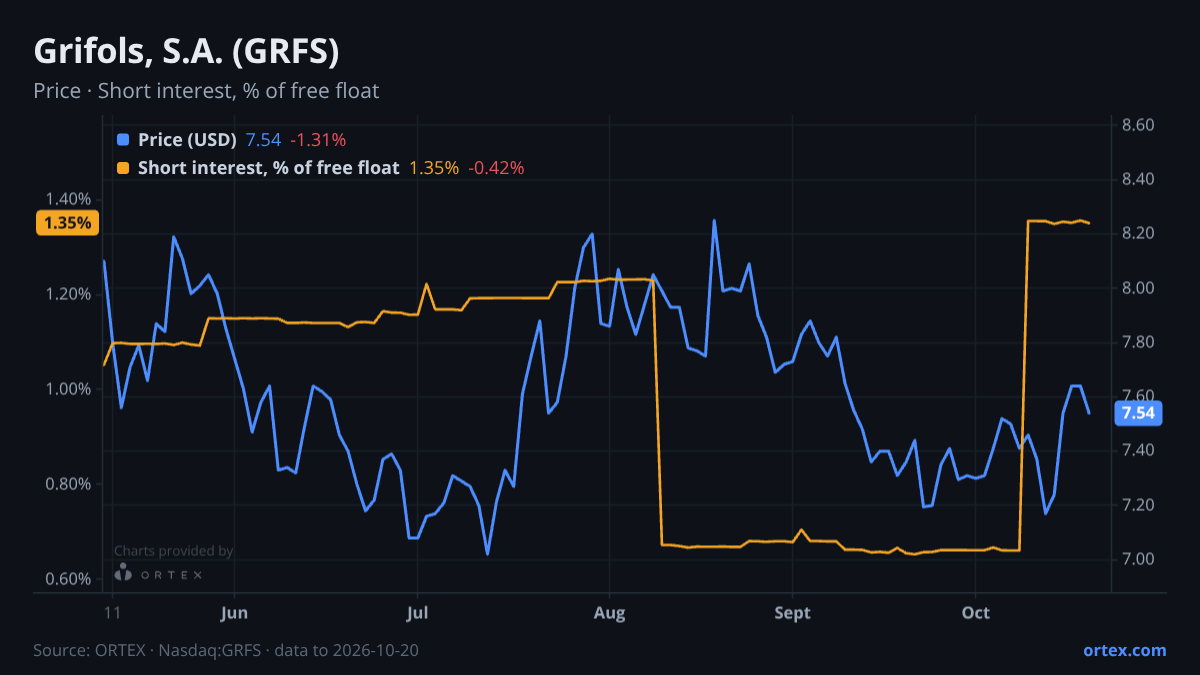Click the 7.20 right axis label
Image resolution: width=1200 pixels, height=675 pixels.
coord(1138,504)
